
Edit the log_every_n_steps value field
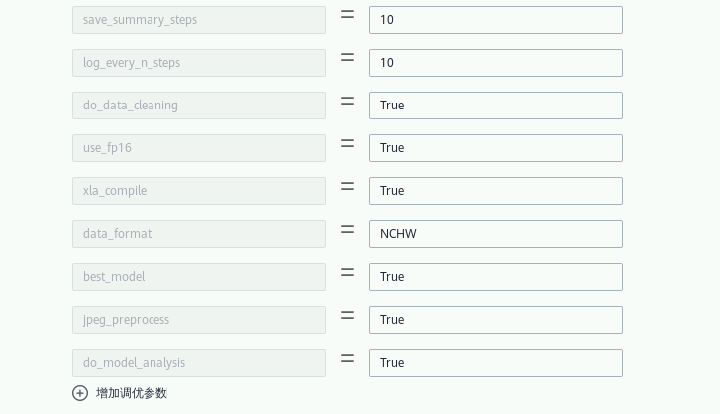[x=495, y=63]
